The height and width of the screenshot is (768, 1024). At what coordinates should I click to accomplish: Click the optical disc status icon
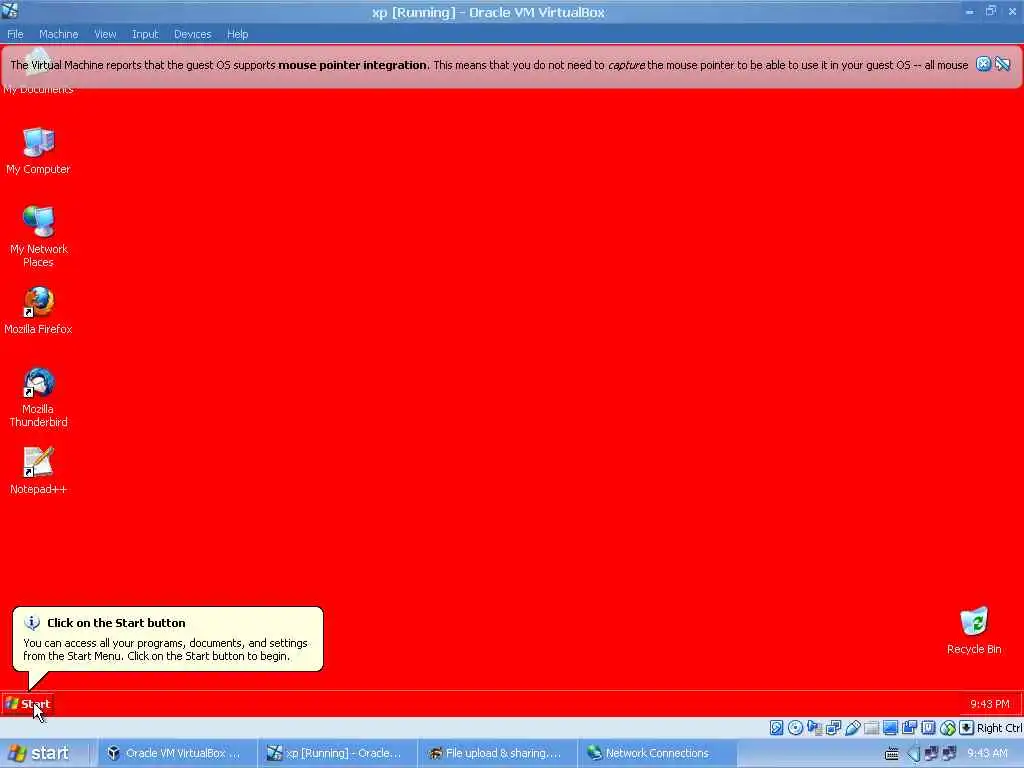(x=795, y=728)
